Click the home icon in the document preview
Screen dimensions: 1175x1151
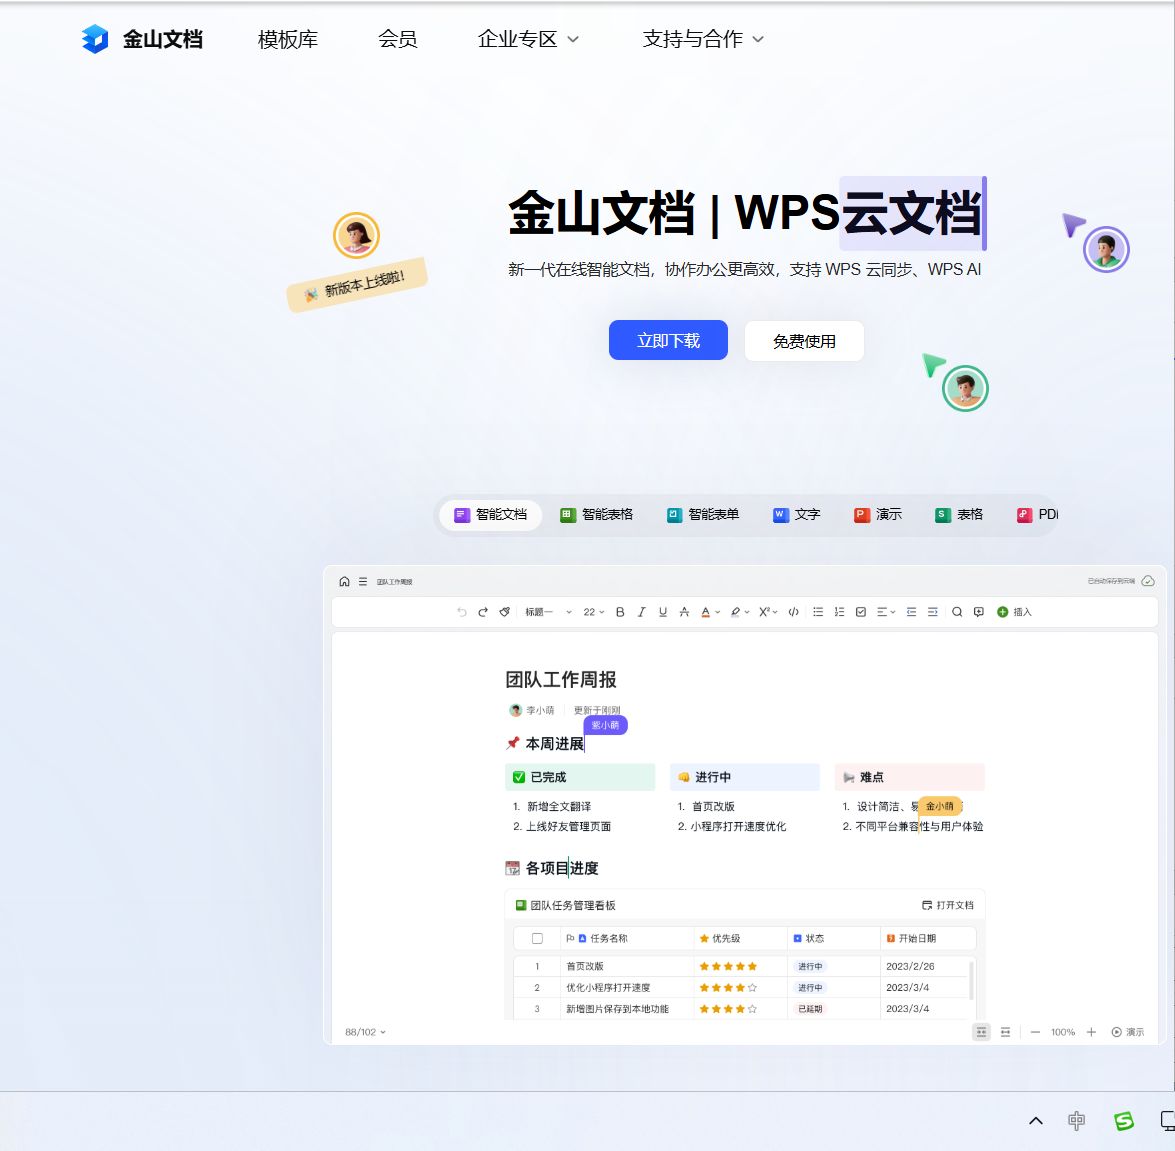point(344,581)
